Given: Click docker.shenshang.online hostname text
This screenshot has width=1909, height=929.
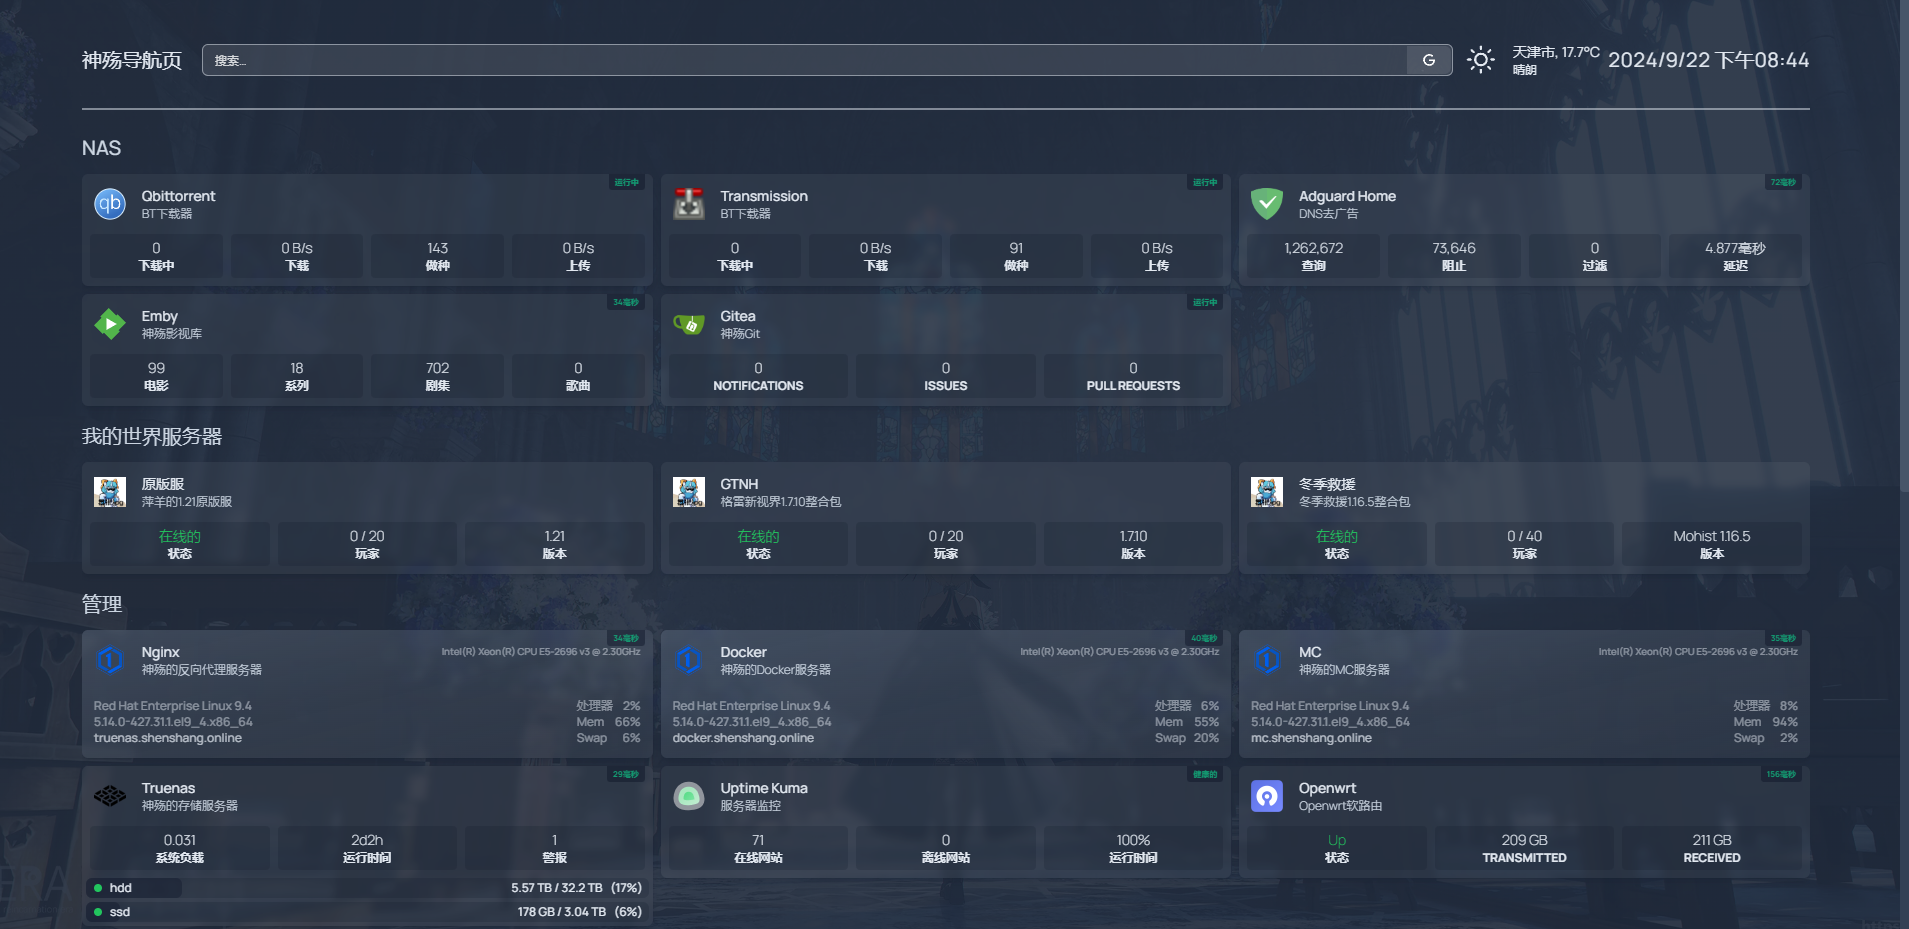Looking at the screenshot, I should click(x=743, y=738).
